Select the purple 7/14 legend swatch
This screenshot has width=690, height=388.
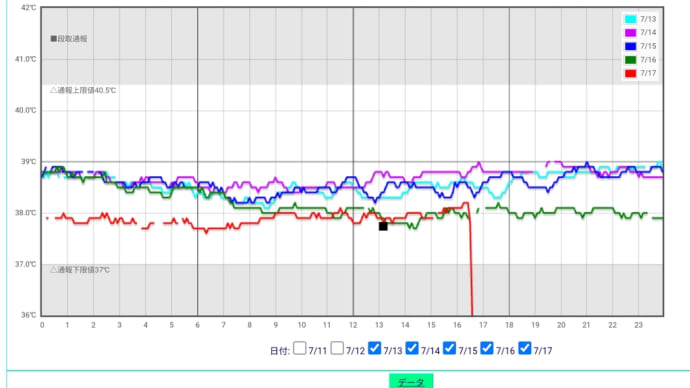click(631, 33)
